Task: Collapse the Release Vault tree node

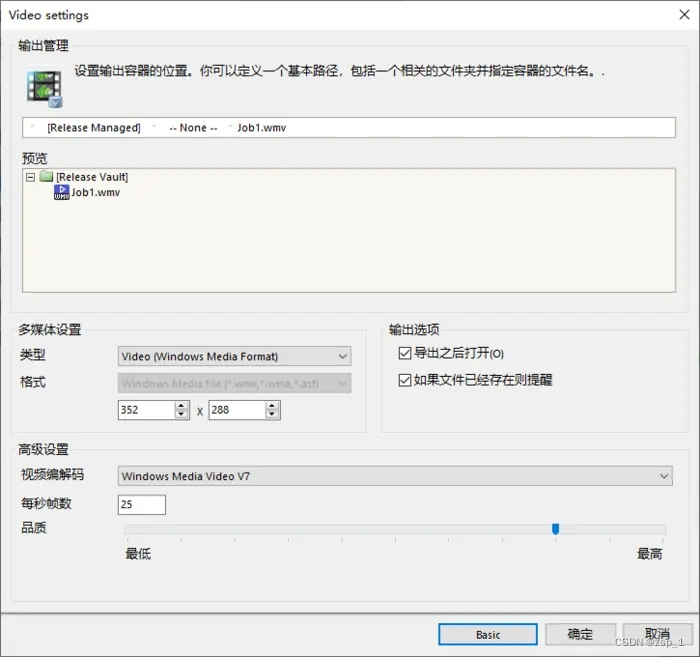Action: pyautogui.click(x=31, y=177)
